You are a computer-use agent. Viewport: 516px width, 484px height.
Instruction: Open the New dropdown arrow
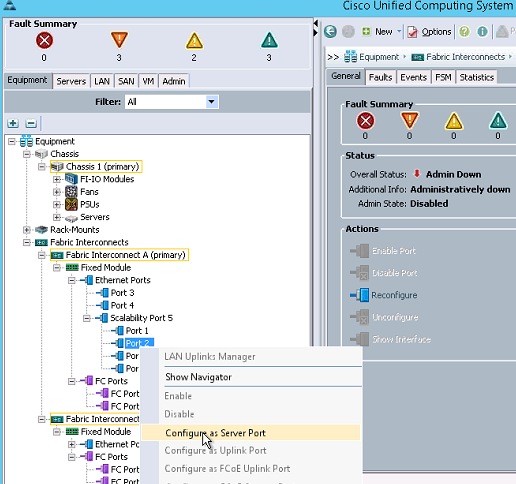coord(399,31)
